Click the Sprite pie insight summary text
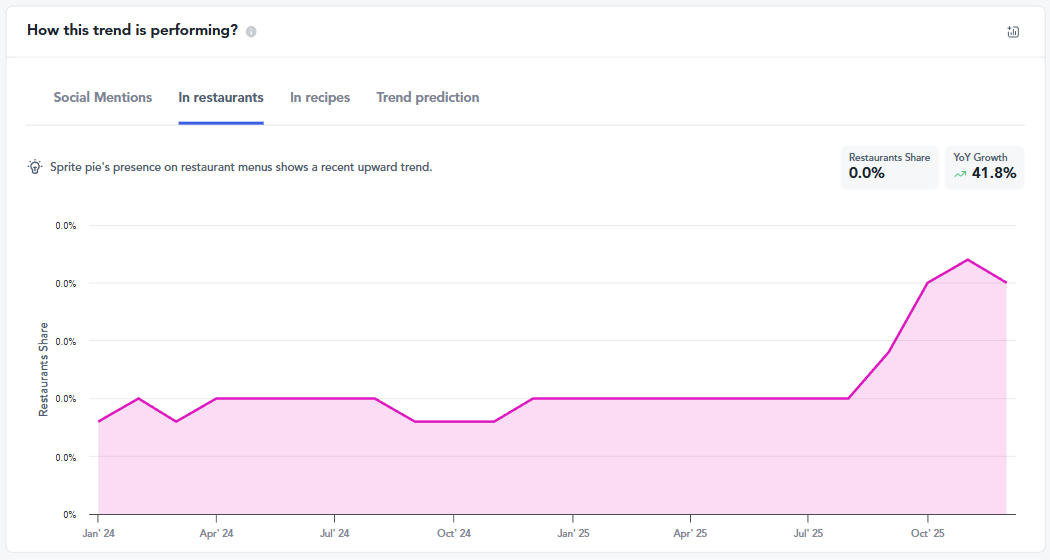 (x=241, y=167)
